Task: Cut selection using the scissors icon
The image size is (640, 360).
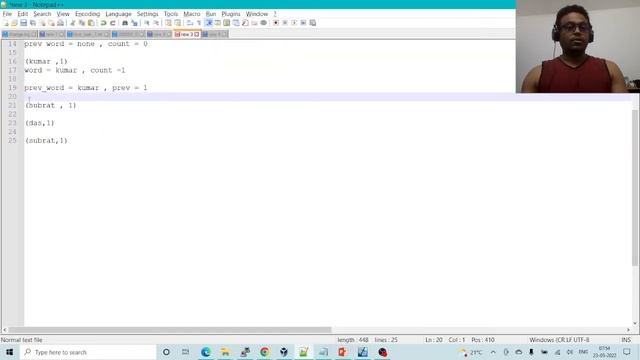Action: click(73, 23)
